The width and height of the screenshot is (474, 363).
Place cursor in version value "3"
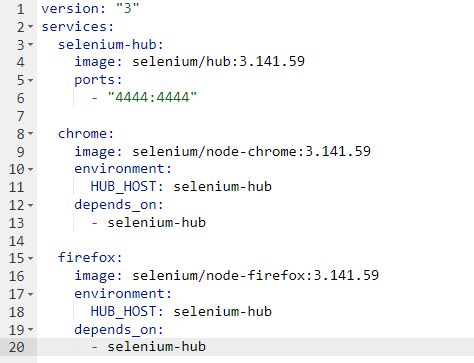128,8
